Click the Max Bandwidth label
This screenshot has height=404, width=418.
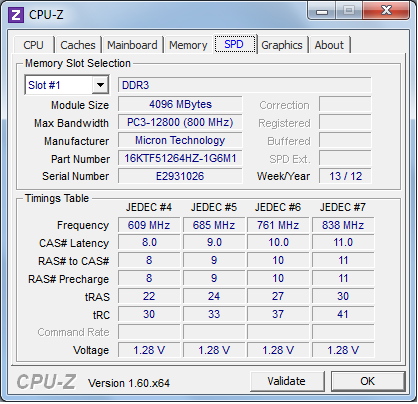pos(71,123)
